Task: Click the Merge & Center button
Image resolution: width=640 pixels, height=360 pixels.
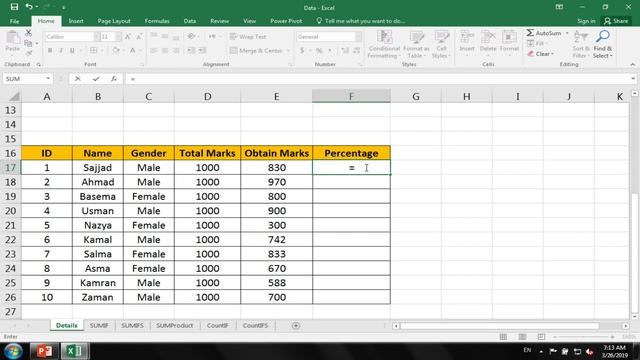Action: pyautogui.click(x=256, y=51)
